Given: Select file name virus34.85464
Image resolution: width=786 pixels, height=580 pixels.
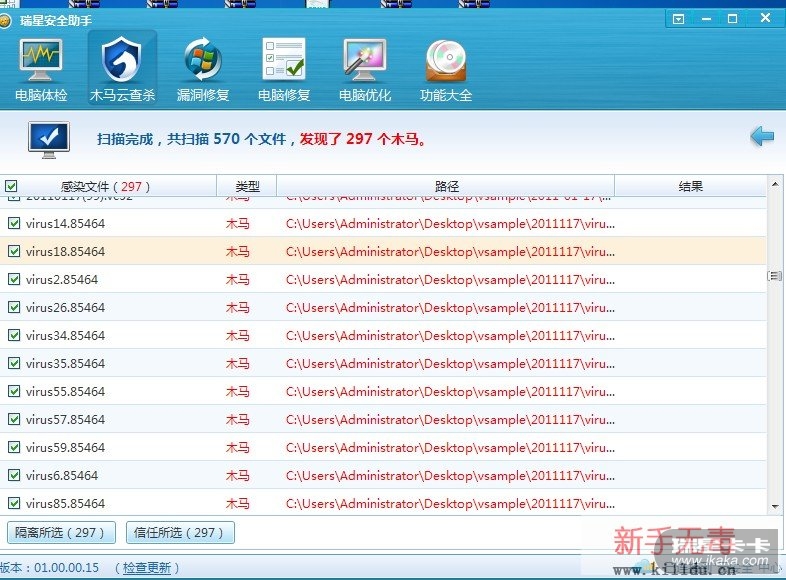Looking at the screenshot, I should pyautogui.click(x=65, y=336).
